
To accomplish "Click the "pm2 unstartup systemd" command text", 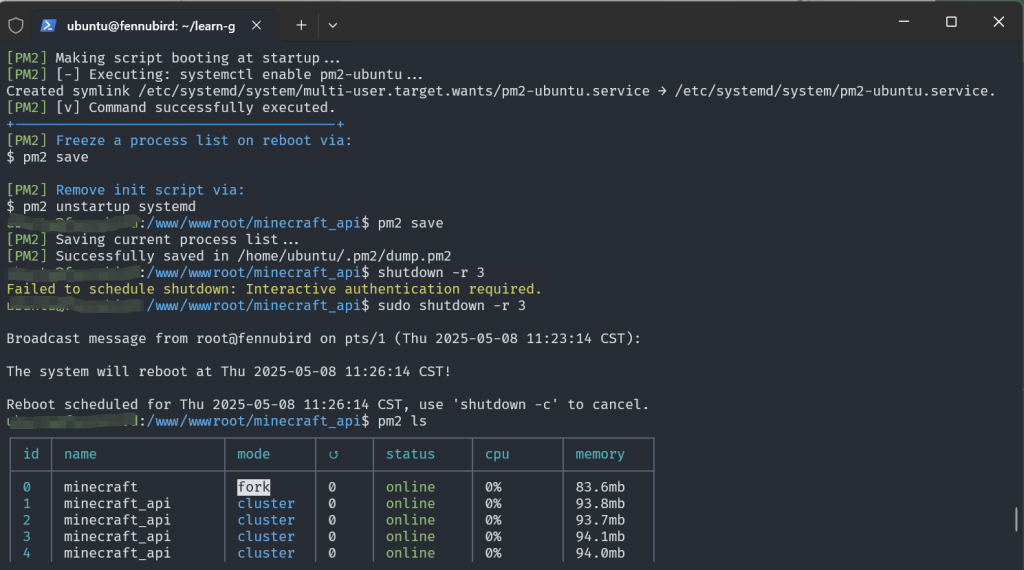I will tap(109, 206).
